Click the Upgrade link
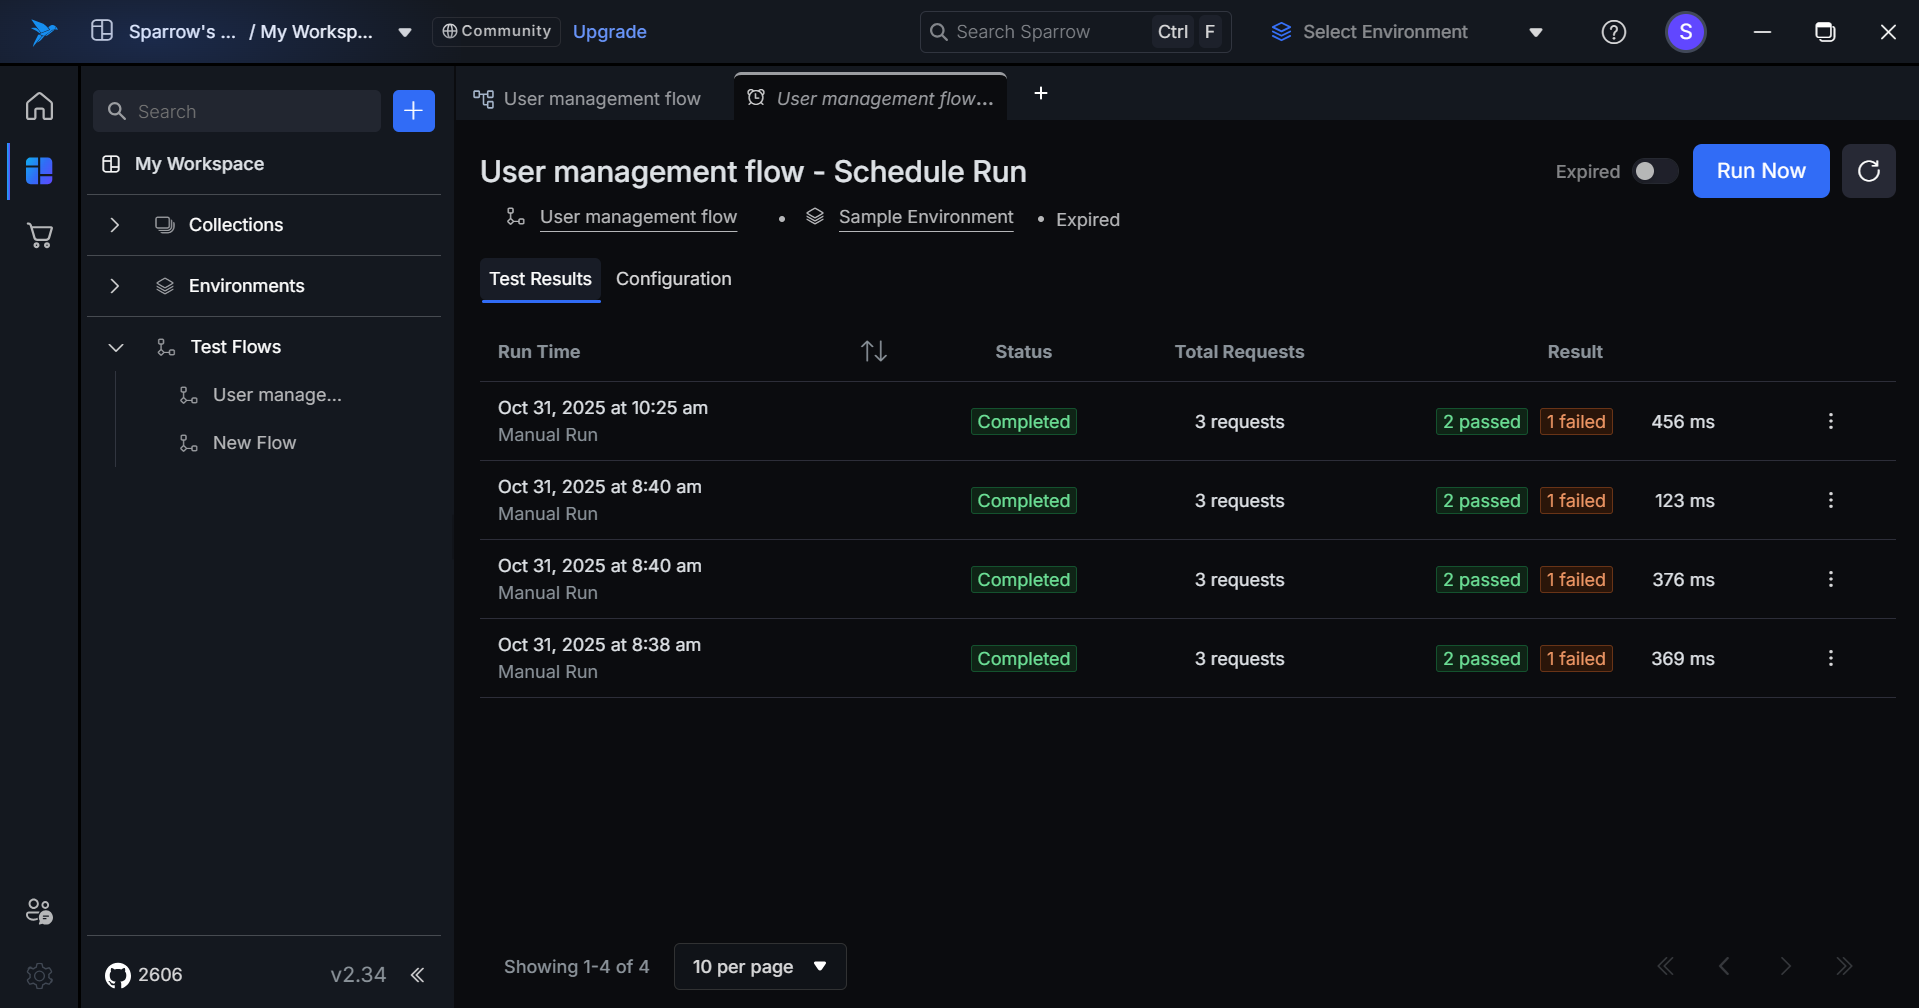Screen dimensions: 1919x1008 pyautogui.click(x=609, y=32)
